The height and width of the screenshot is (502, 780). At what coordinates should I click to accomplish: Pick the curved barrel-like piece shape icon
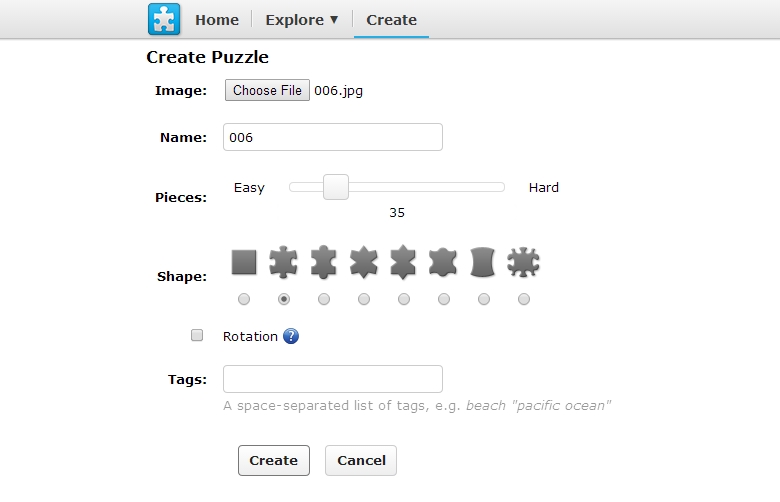point(484,263)
